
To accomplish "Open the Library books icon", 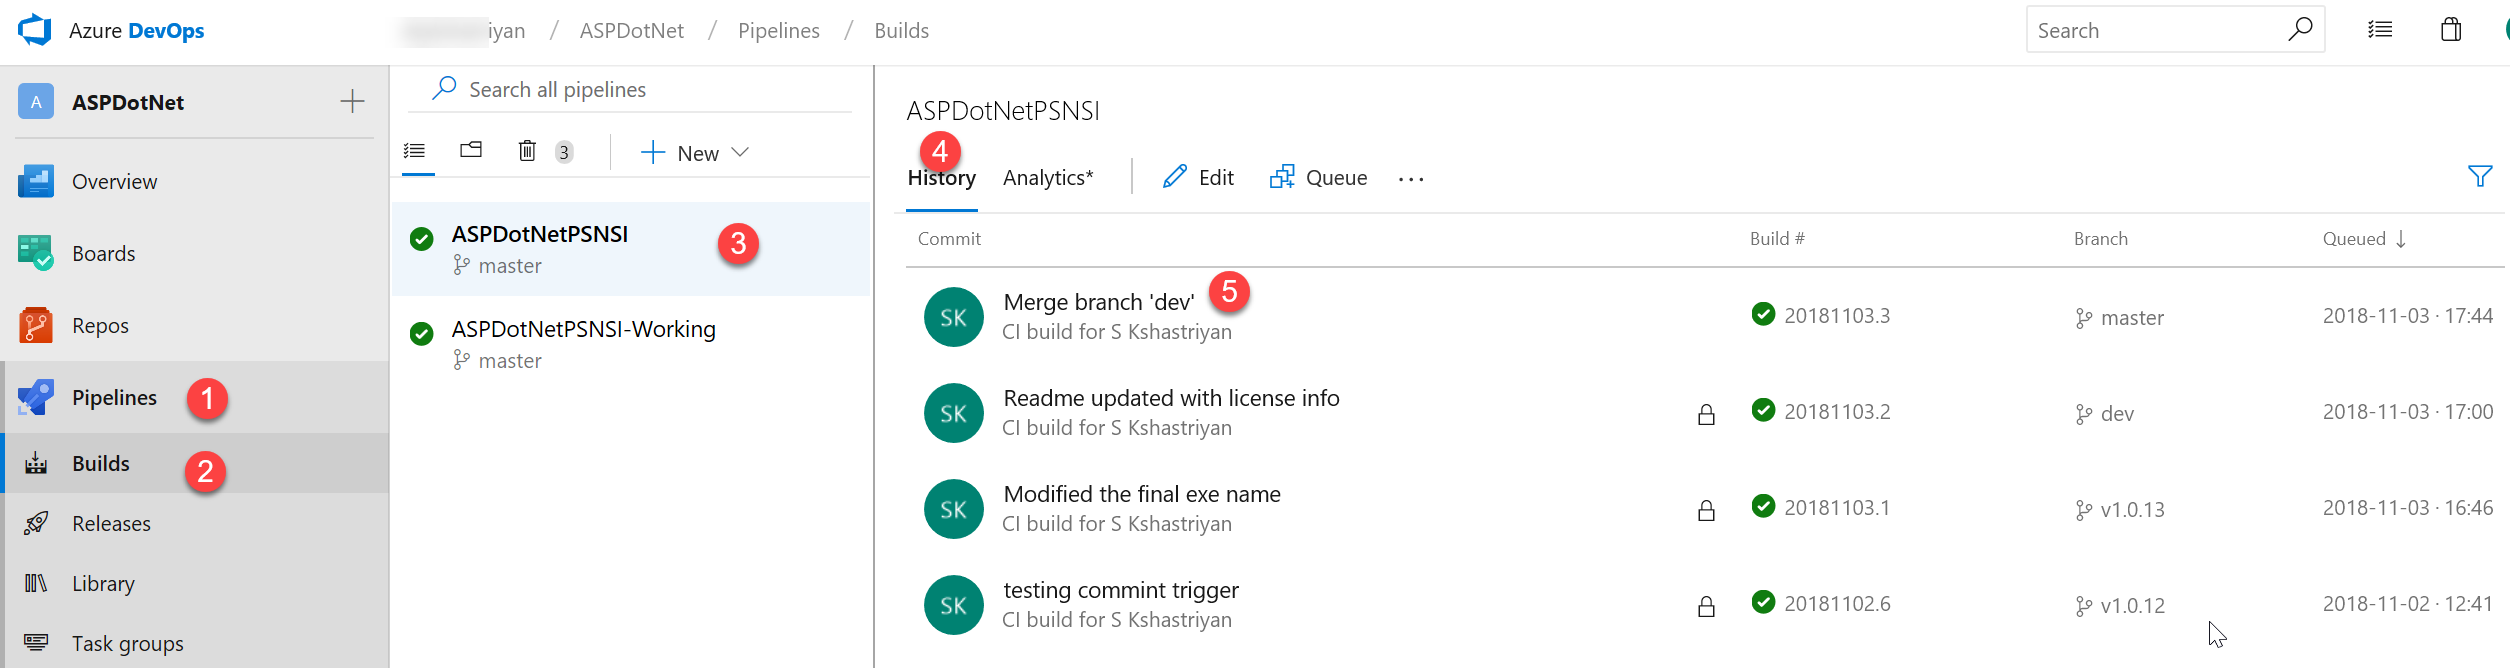I will coord(36,583).
